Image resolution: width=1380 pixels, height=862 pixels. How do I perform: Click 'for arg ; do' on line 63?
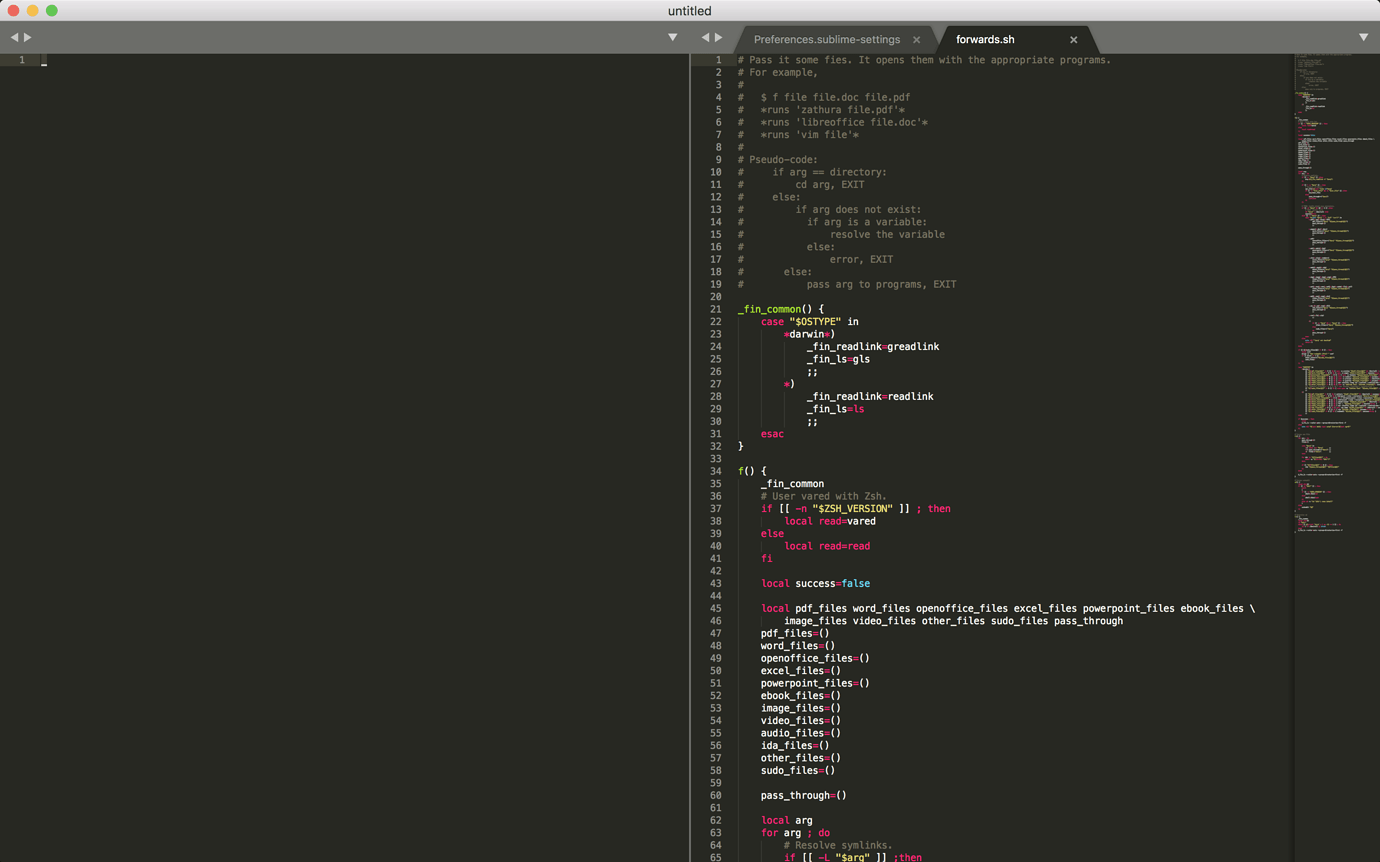point(796,833)
